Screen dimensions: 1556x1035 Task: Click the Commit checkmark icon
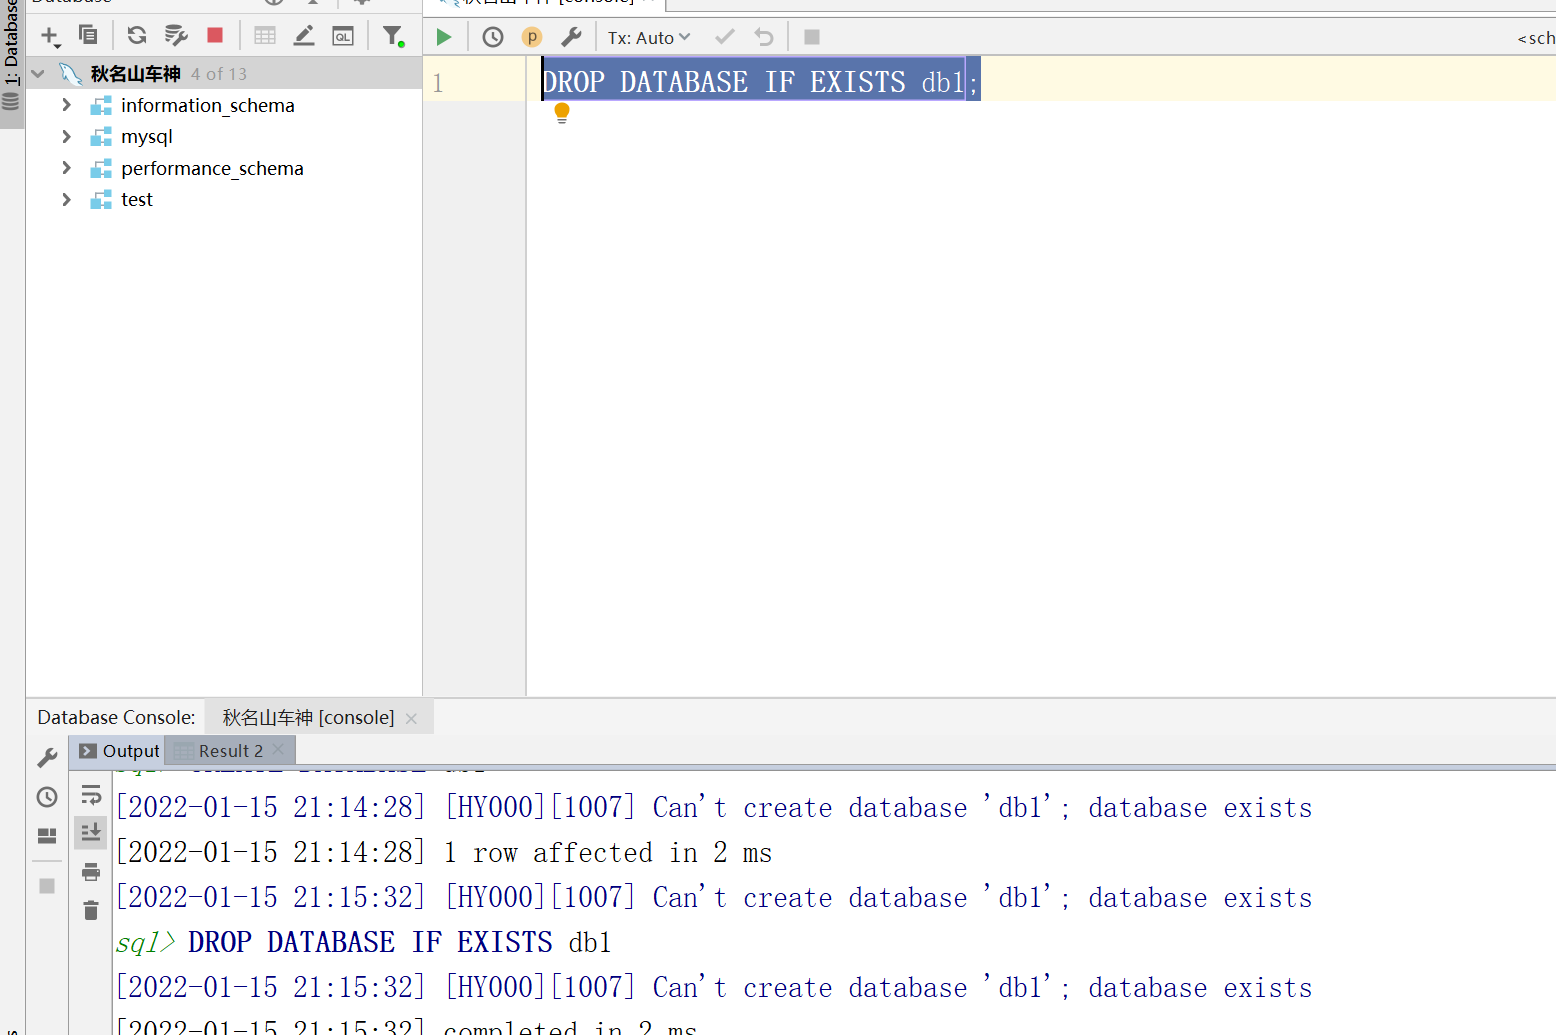pos(725,37)
